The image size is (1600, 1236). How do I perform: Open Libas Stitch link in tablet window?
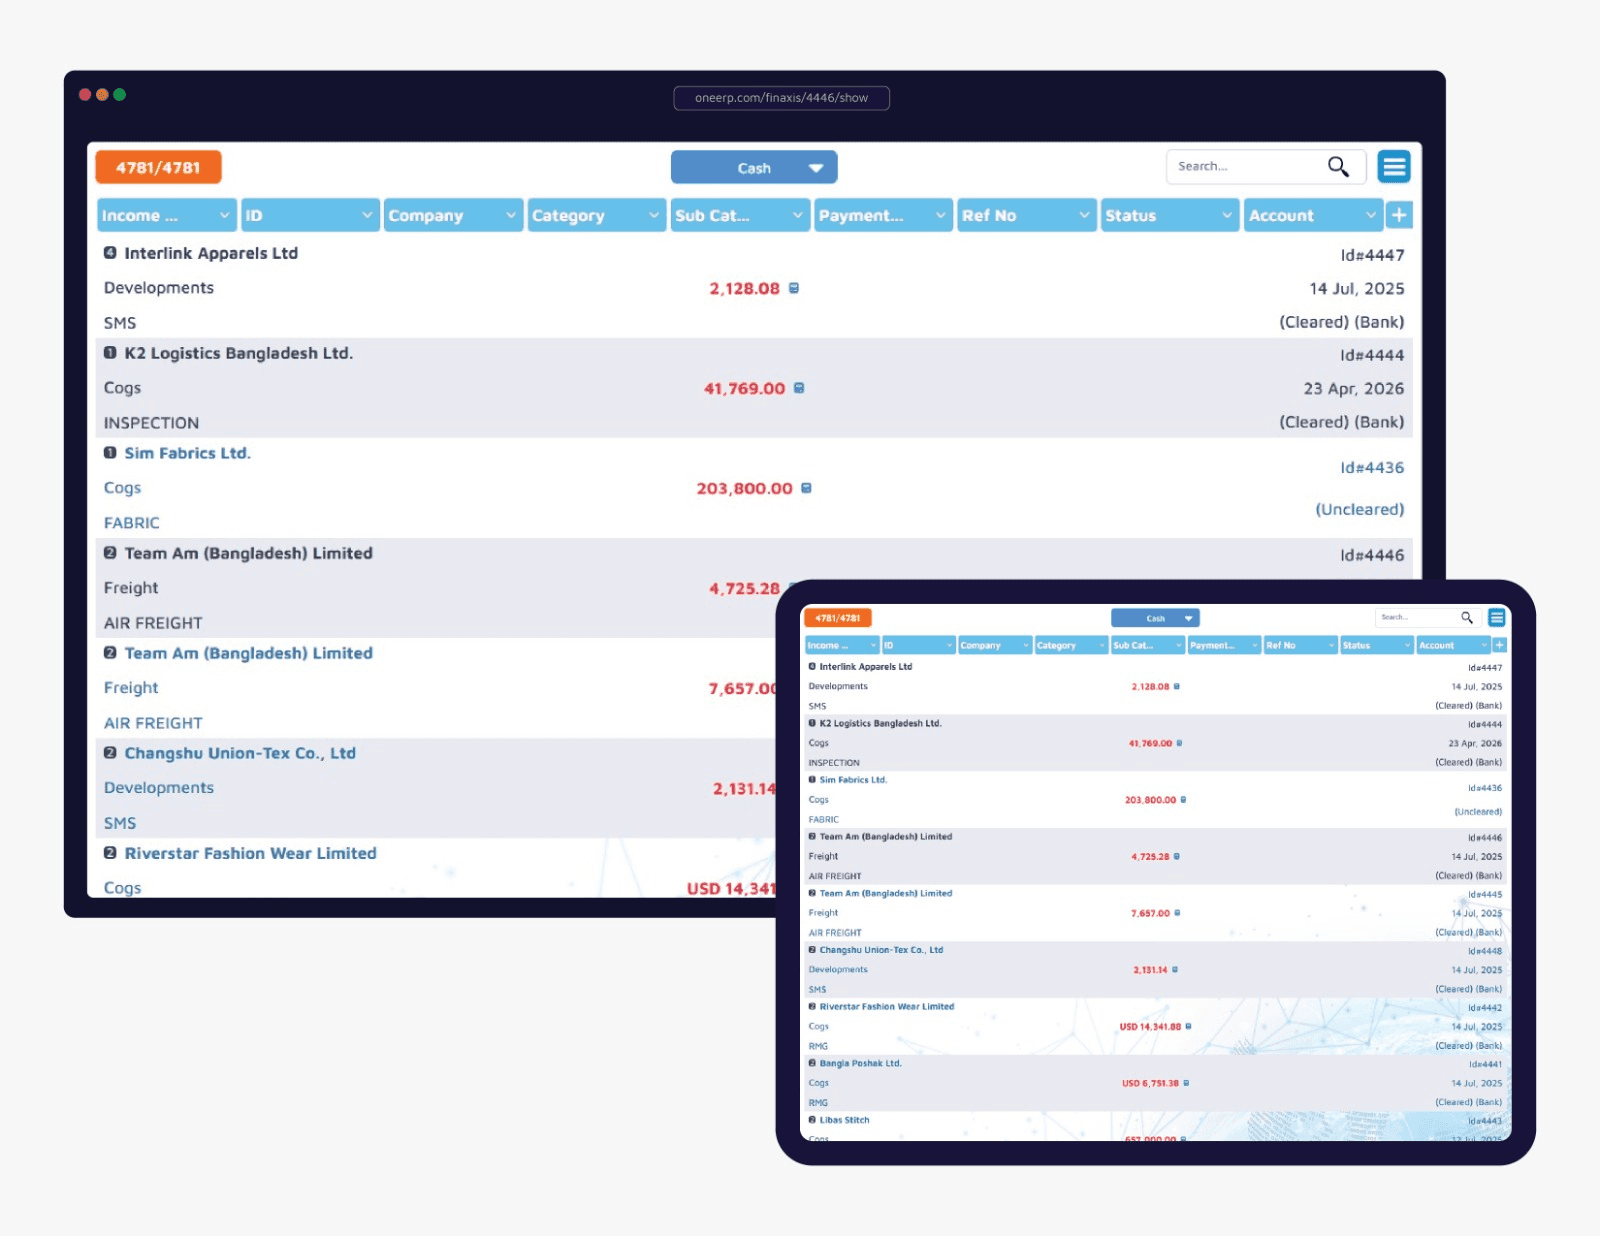click(x=844, y=1120)
